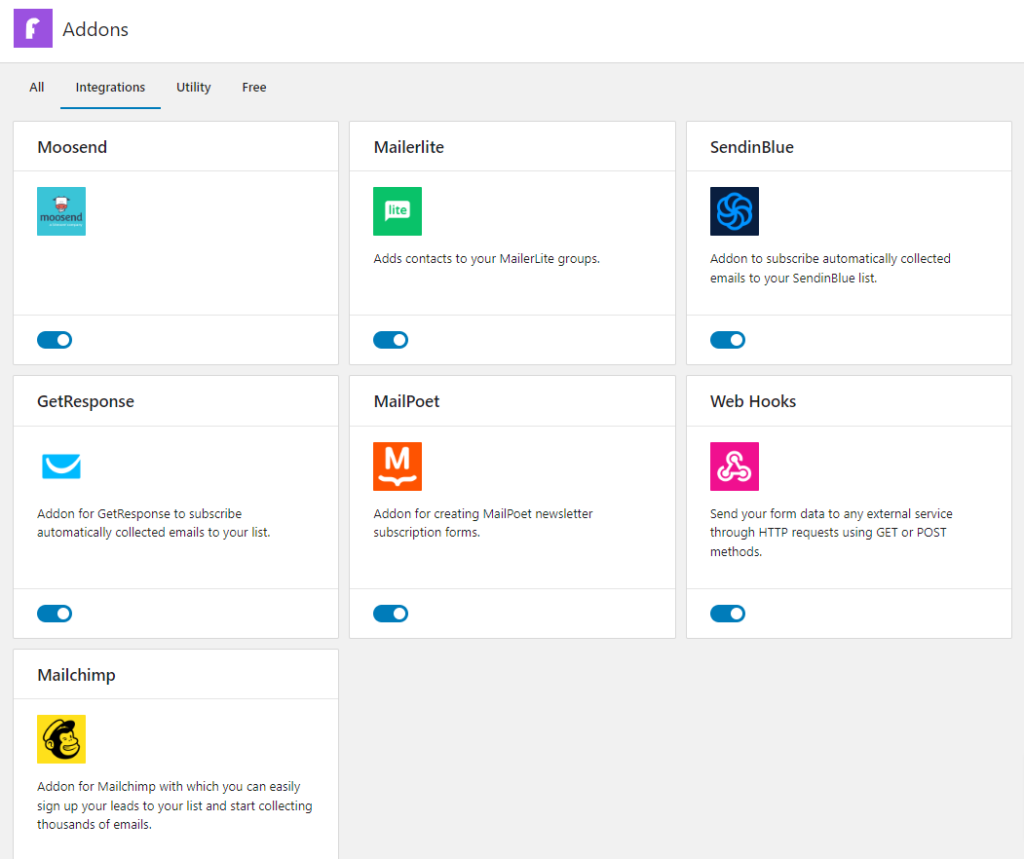Click the purple Forminator logo icon
Screen dimensions: 1024x859
point(33,29)
